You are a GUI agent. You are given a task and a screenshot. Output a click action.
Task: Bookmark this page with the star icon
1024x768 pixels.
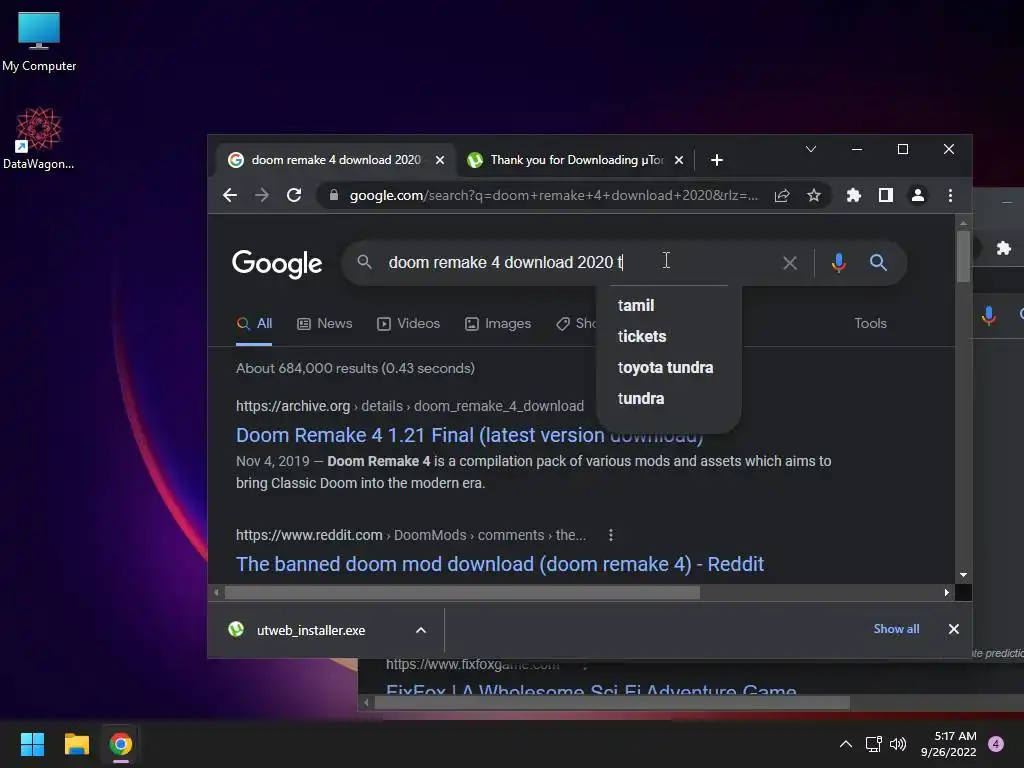tap(814, 195)
